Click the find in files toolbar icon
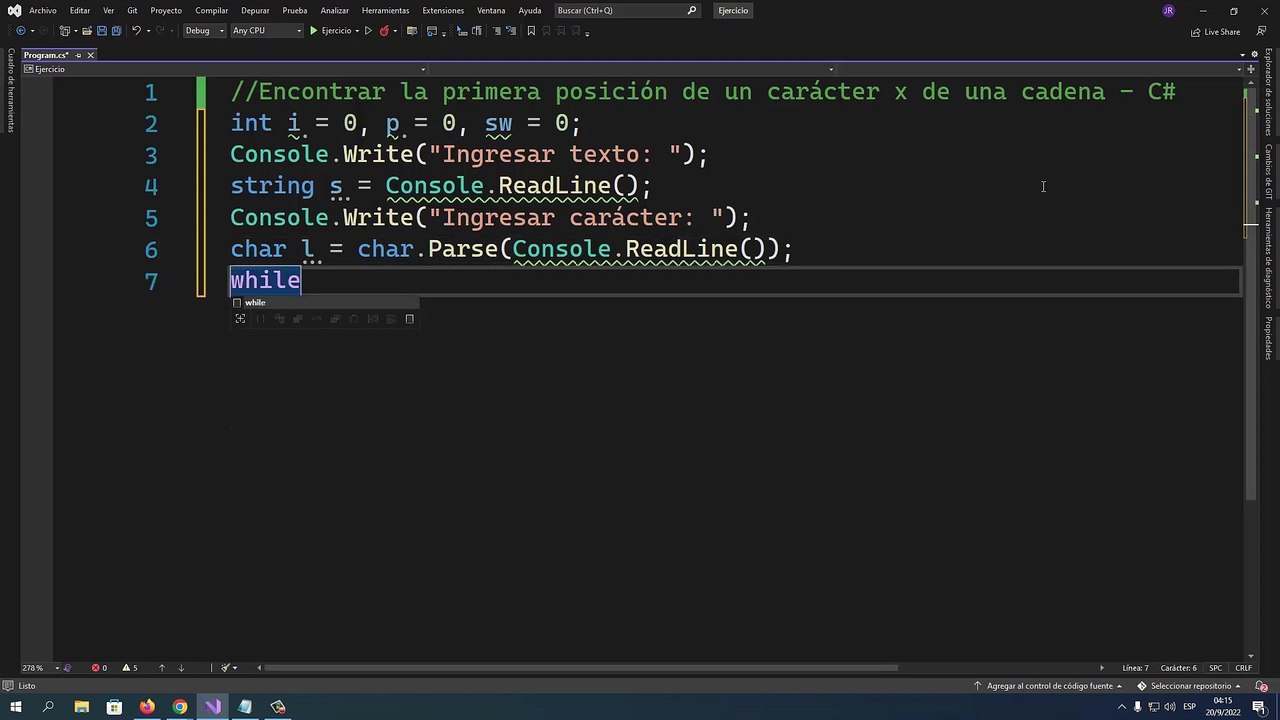Image resolution: width=1280 pixels, height=720 pixels. 411,31
